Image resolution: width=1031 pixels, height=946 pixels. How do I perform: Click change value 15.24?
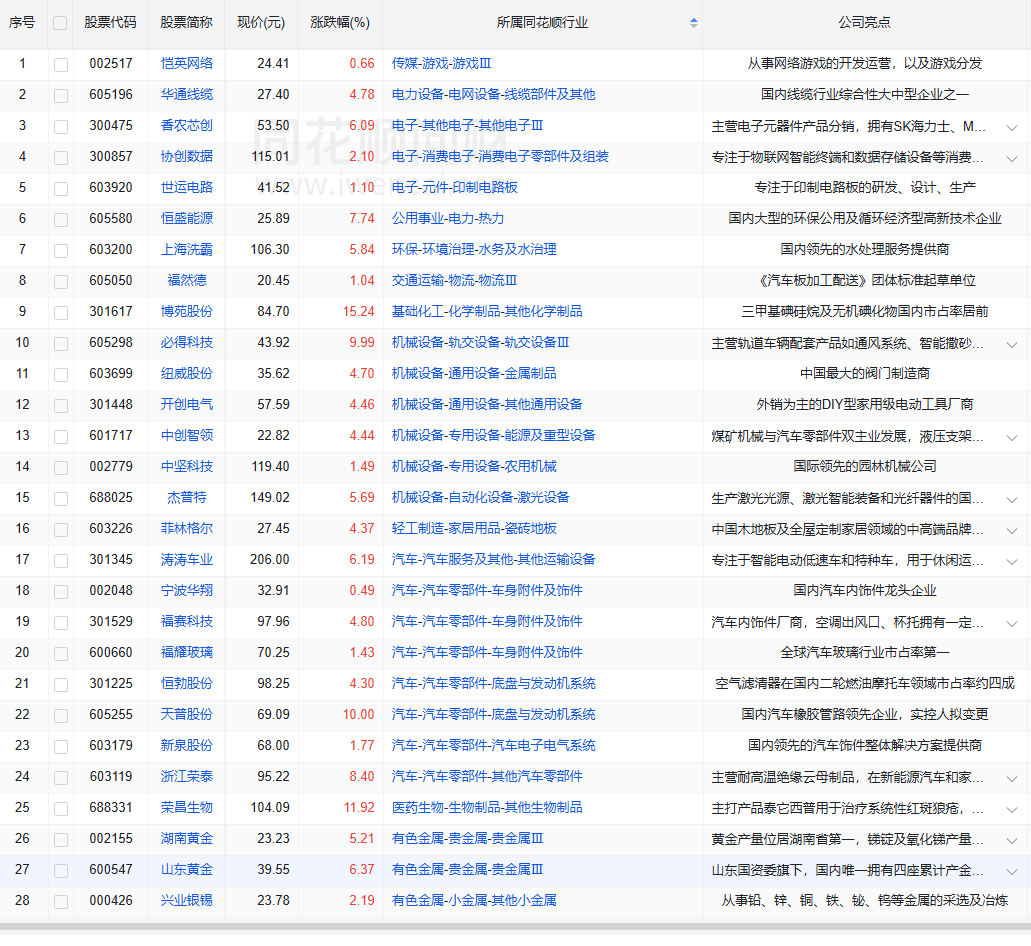pos(358,312)
